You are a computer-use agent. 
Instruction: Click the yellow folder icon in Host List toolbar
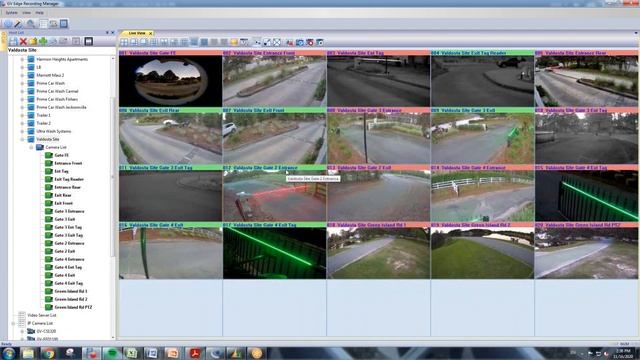pyautogui.click(x=33, y=41)
